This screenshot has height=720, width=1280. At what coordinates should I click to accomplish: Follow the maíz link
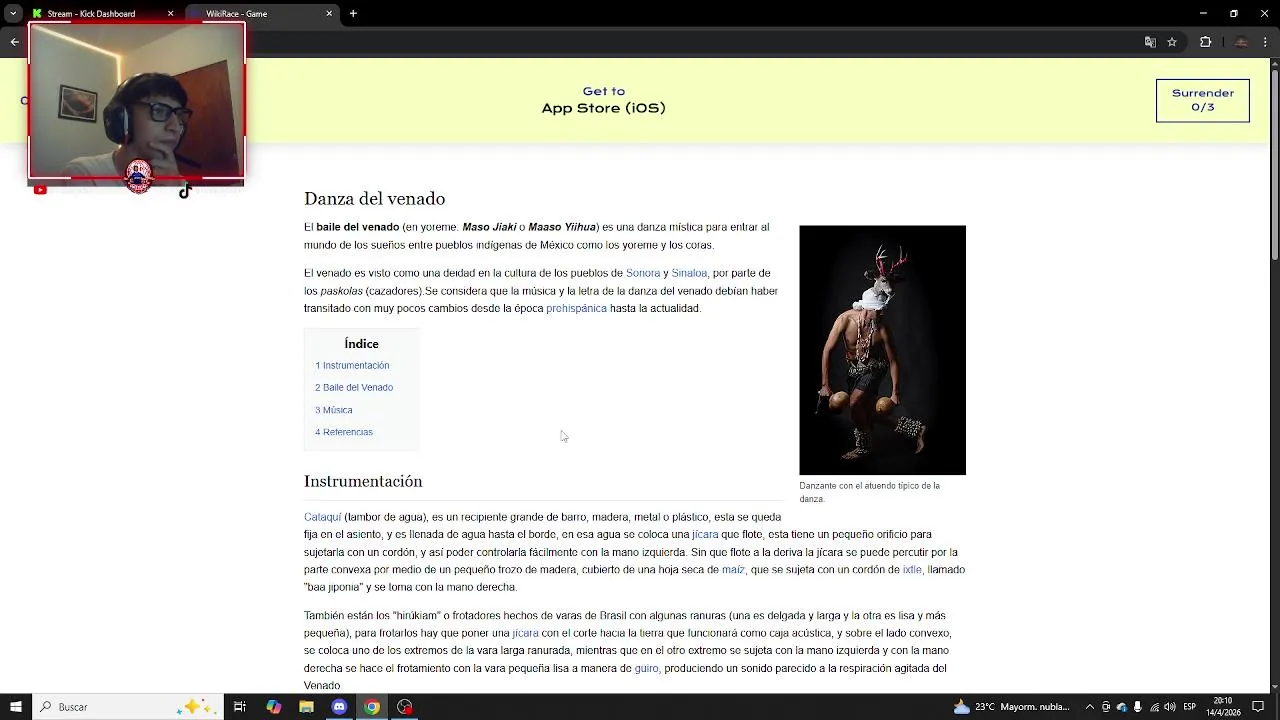coord(733,570)
